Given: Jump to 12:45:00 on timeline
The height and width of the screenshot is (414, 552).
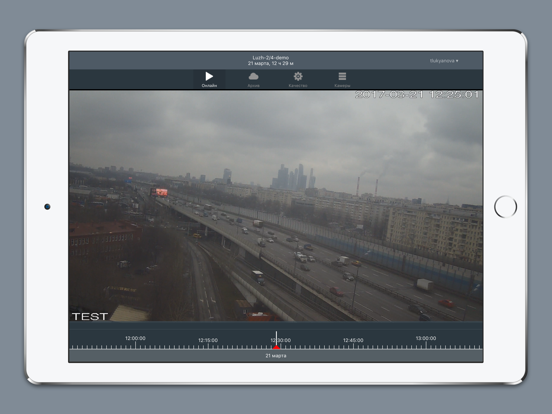Looking at the screenshot, I should point(353,340).
